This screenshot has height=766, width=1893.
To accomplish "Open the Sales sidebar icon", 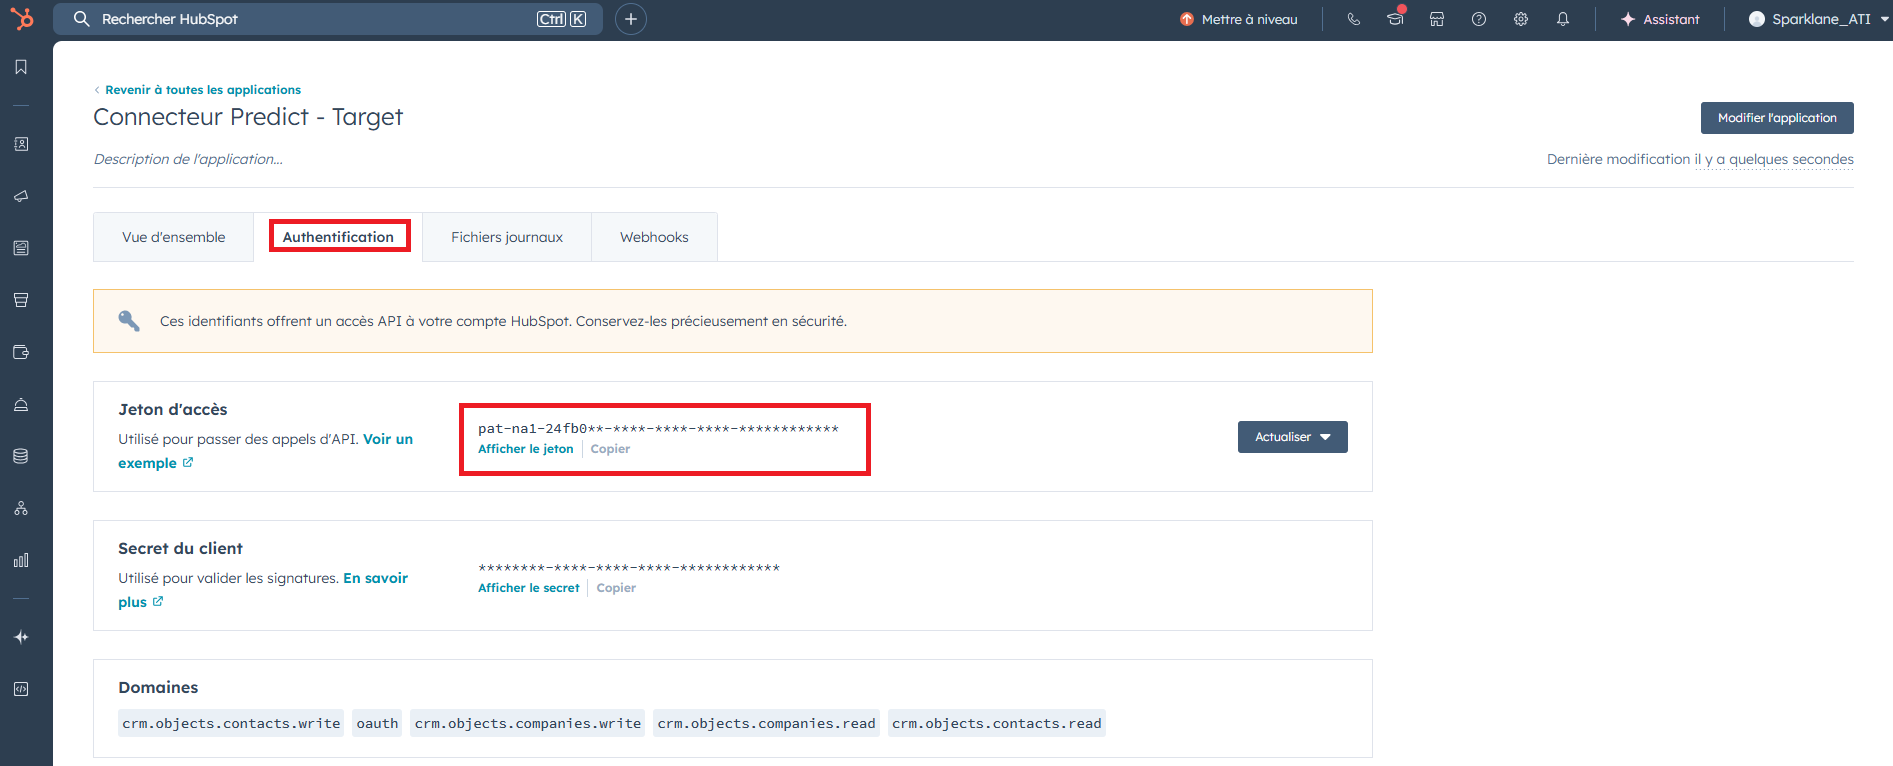I will tap(21, 300).
